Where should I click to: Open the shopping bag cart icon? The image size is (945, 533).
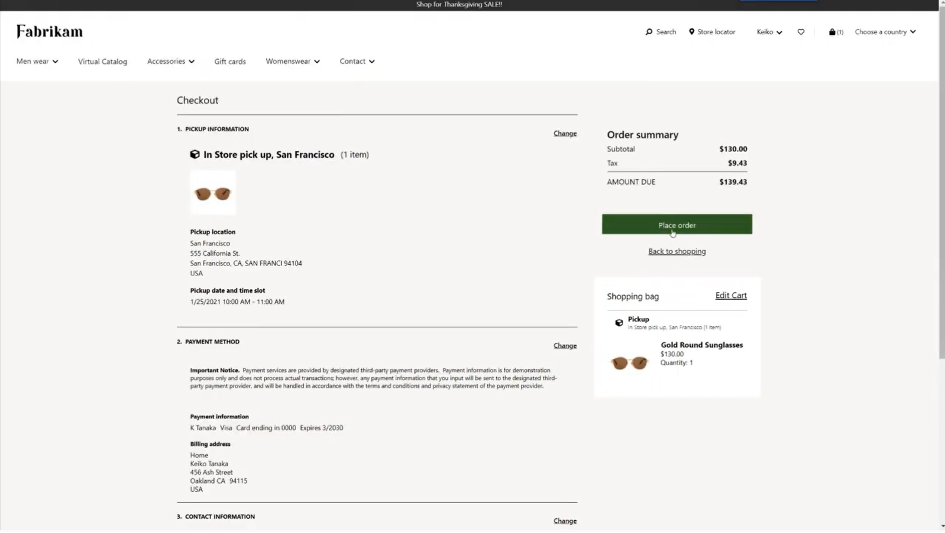pyautogui.click(x=833, y=32)
